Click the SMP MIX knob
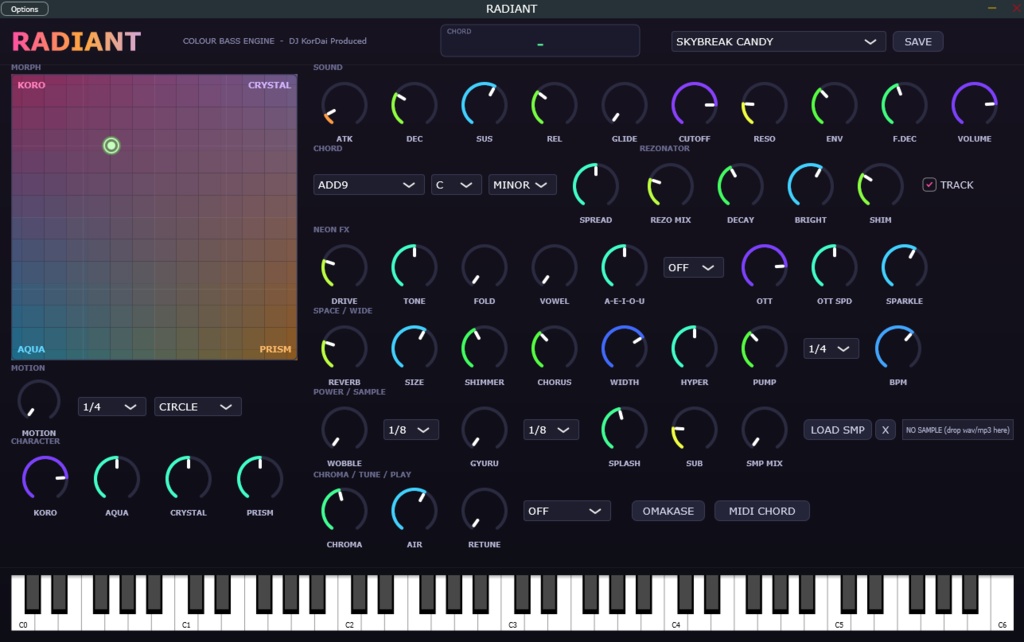 pos(764,429)
